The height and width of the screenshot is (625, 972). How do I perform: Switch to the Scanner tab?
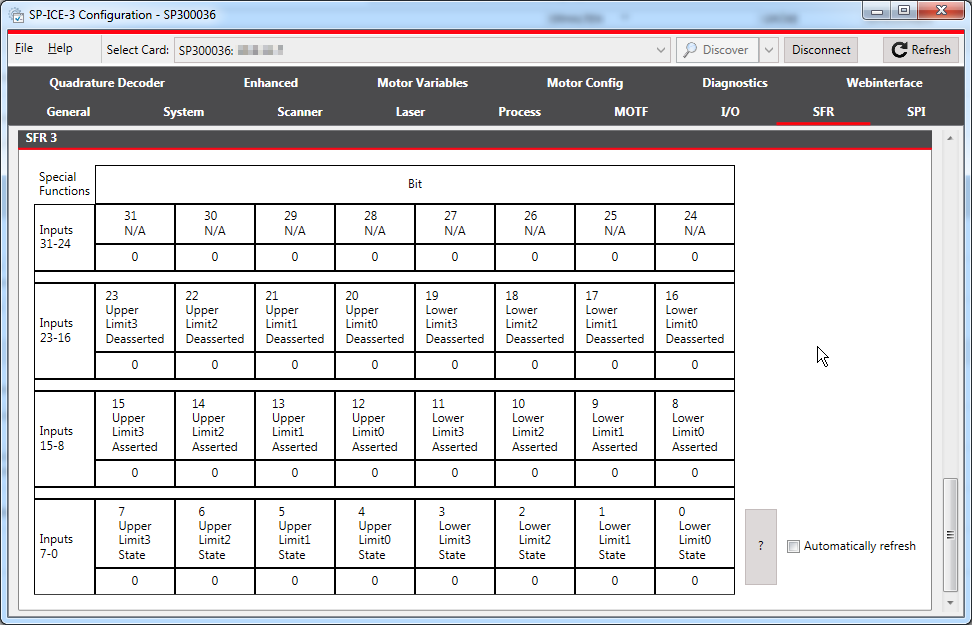[x=300, y=112]
